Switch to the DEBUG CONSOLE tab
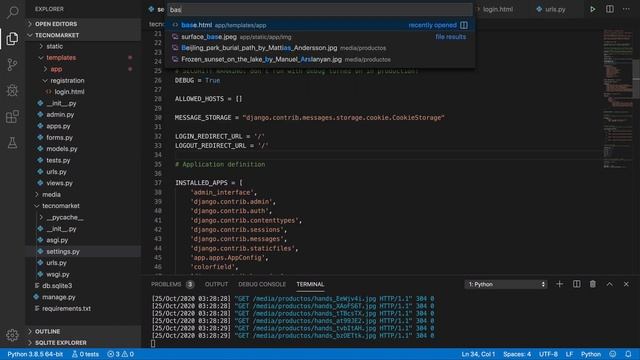 pyautogui.click(x=262, y=284)
